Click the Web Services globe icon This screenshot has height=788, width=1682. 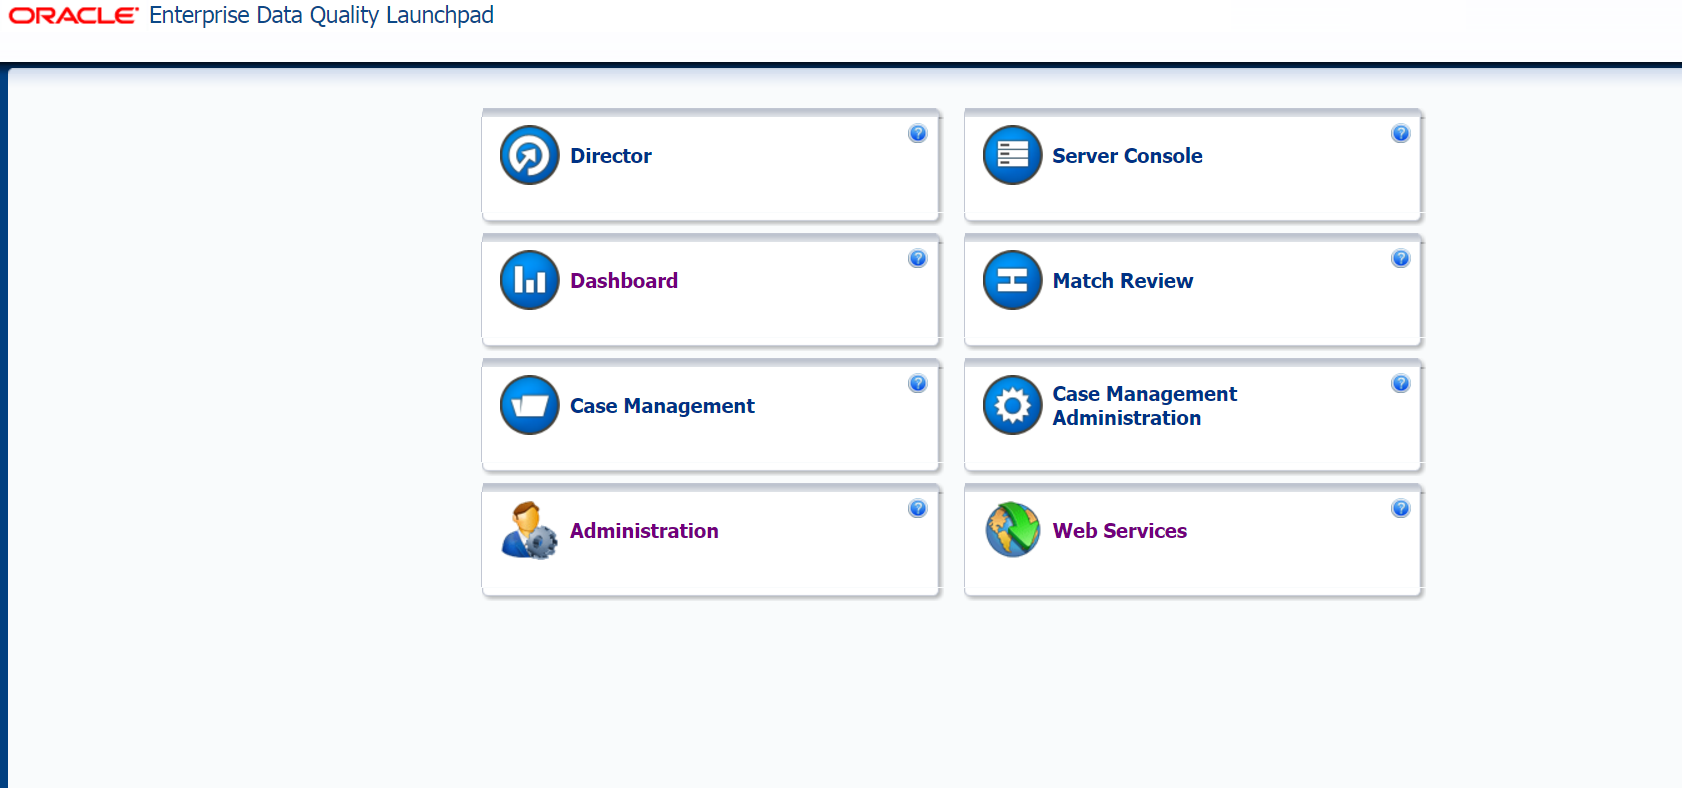(x=1013, y=530)
